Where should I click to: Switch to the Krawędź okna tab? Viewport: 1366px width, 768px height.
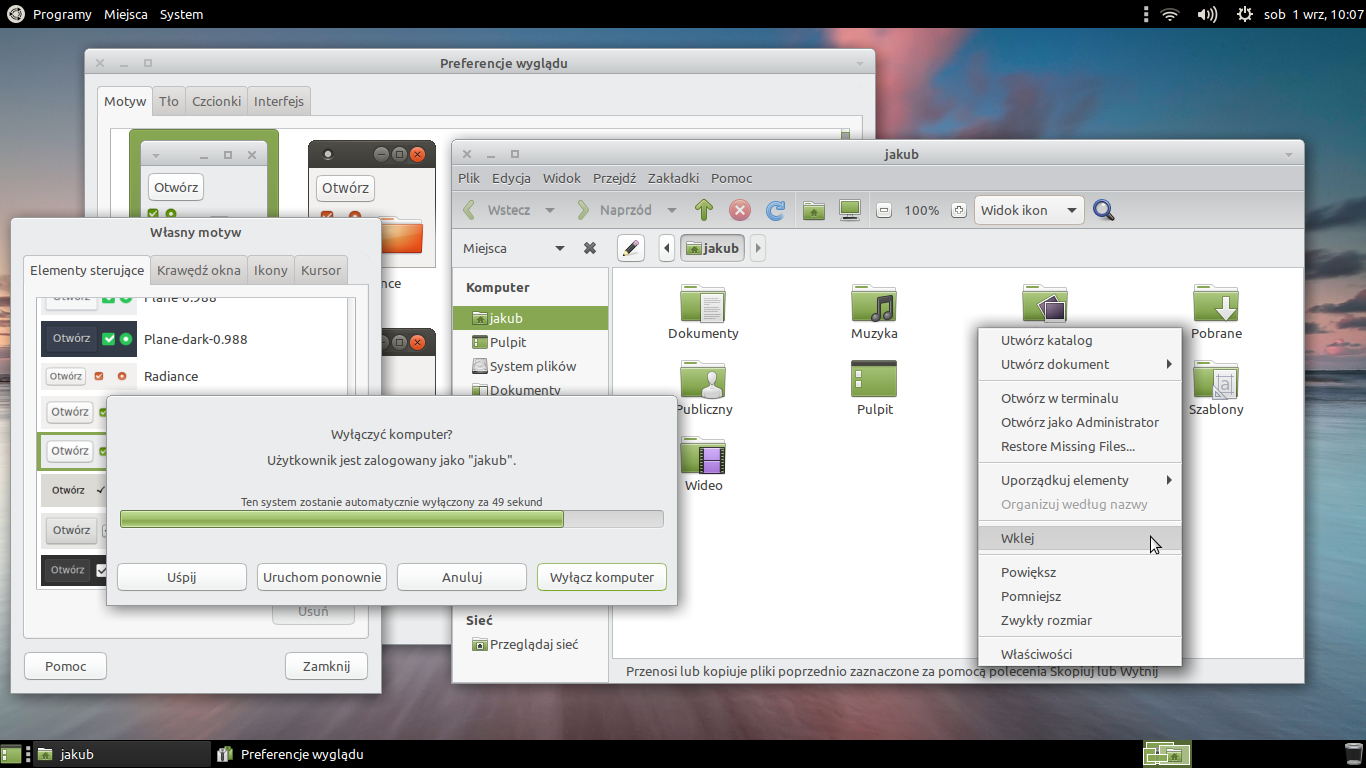tap(198, 269)
